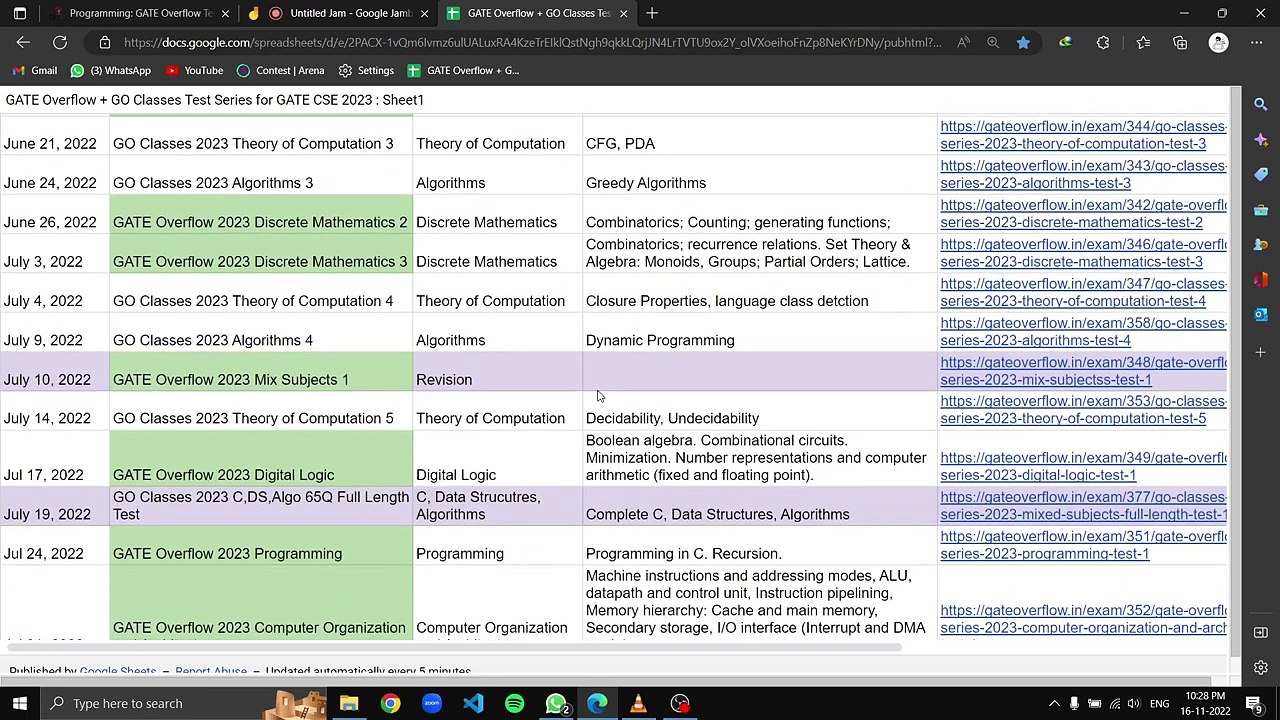Open VLC media player from the taskbar
The height and width of the screenshot is (720, 1280).
click(638, 703)
